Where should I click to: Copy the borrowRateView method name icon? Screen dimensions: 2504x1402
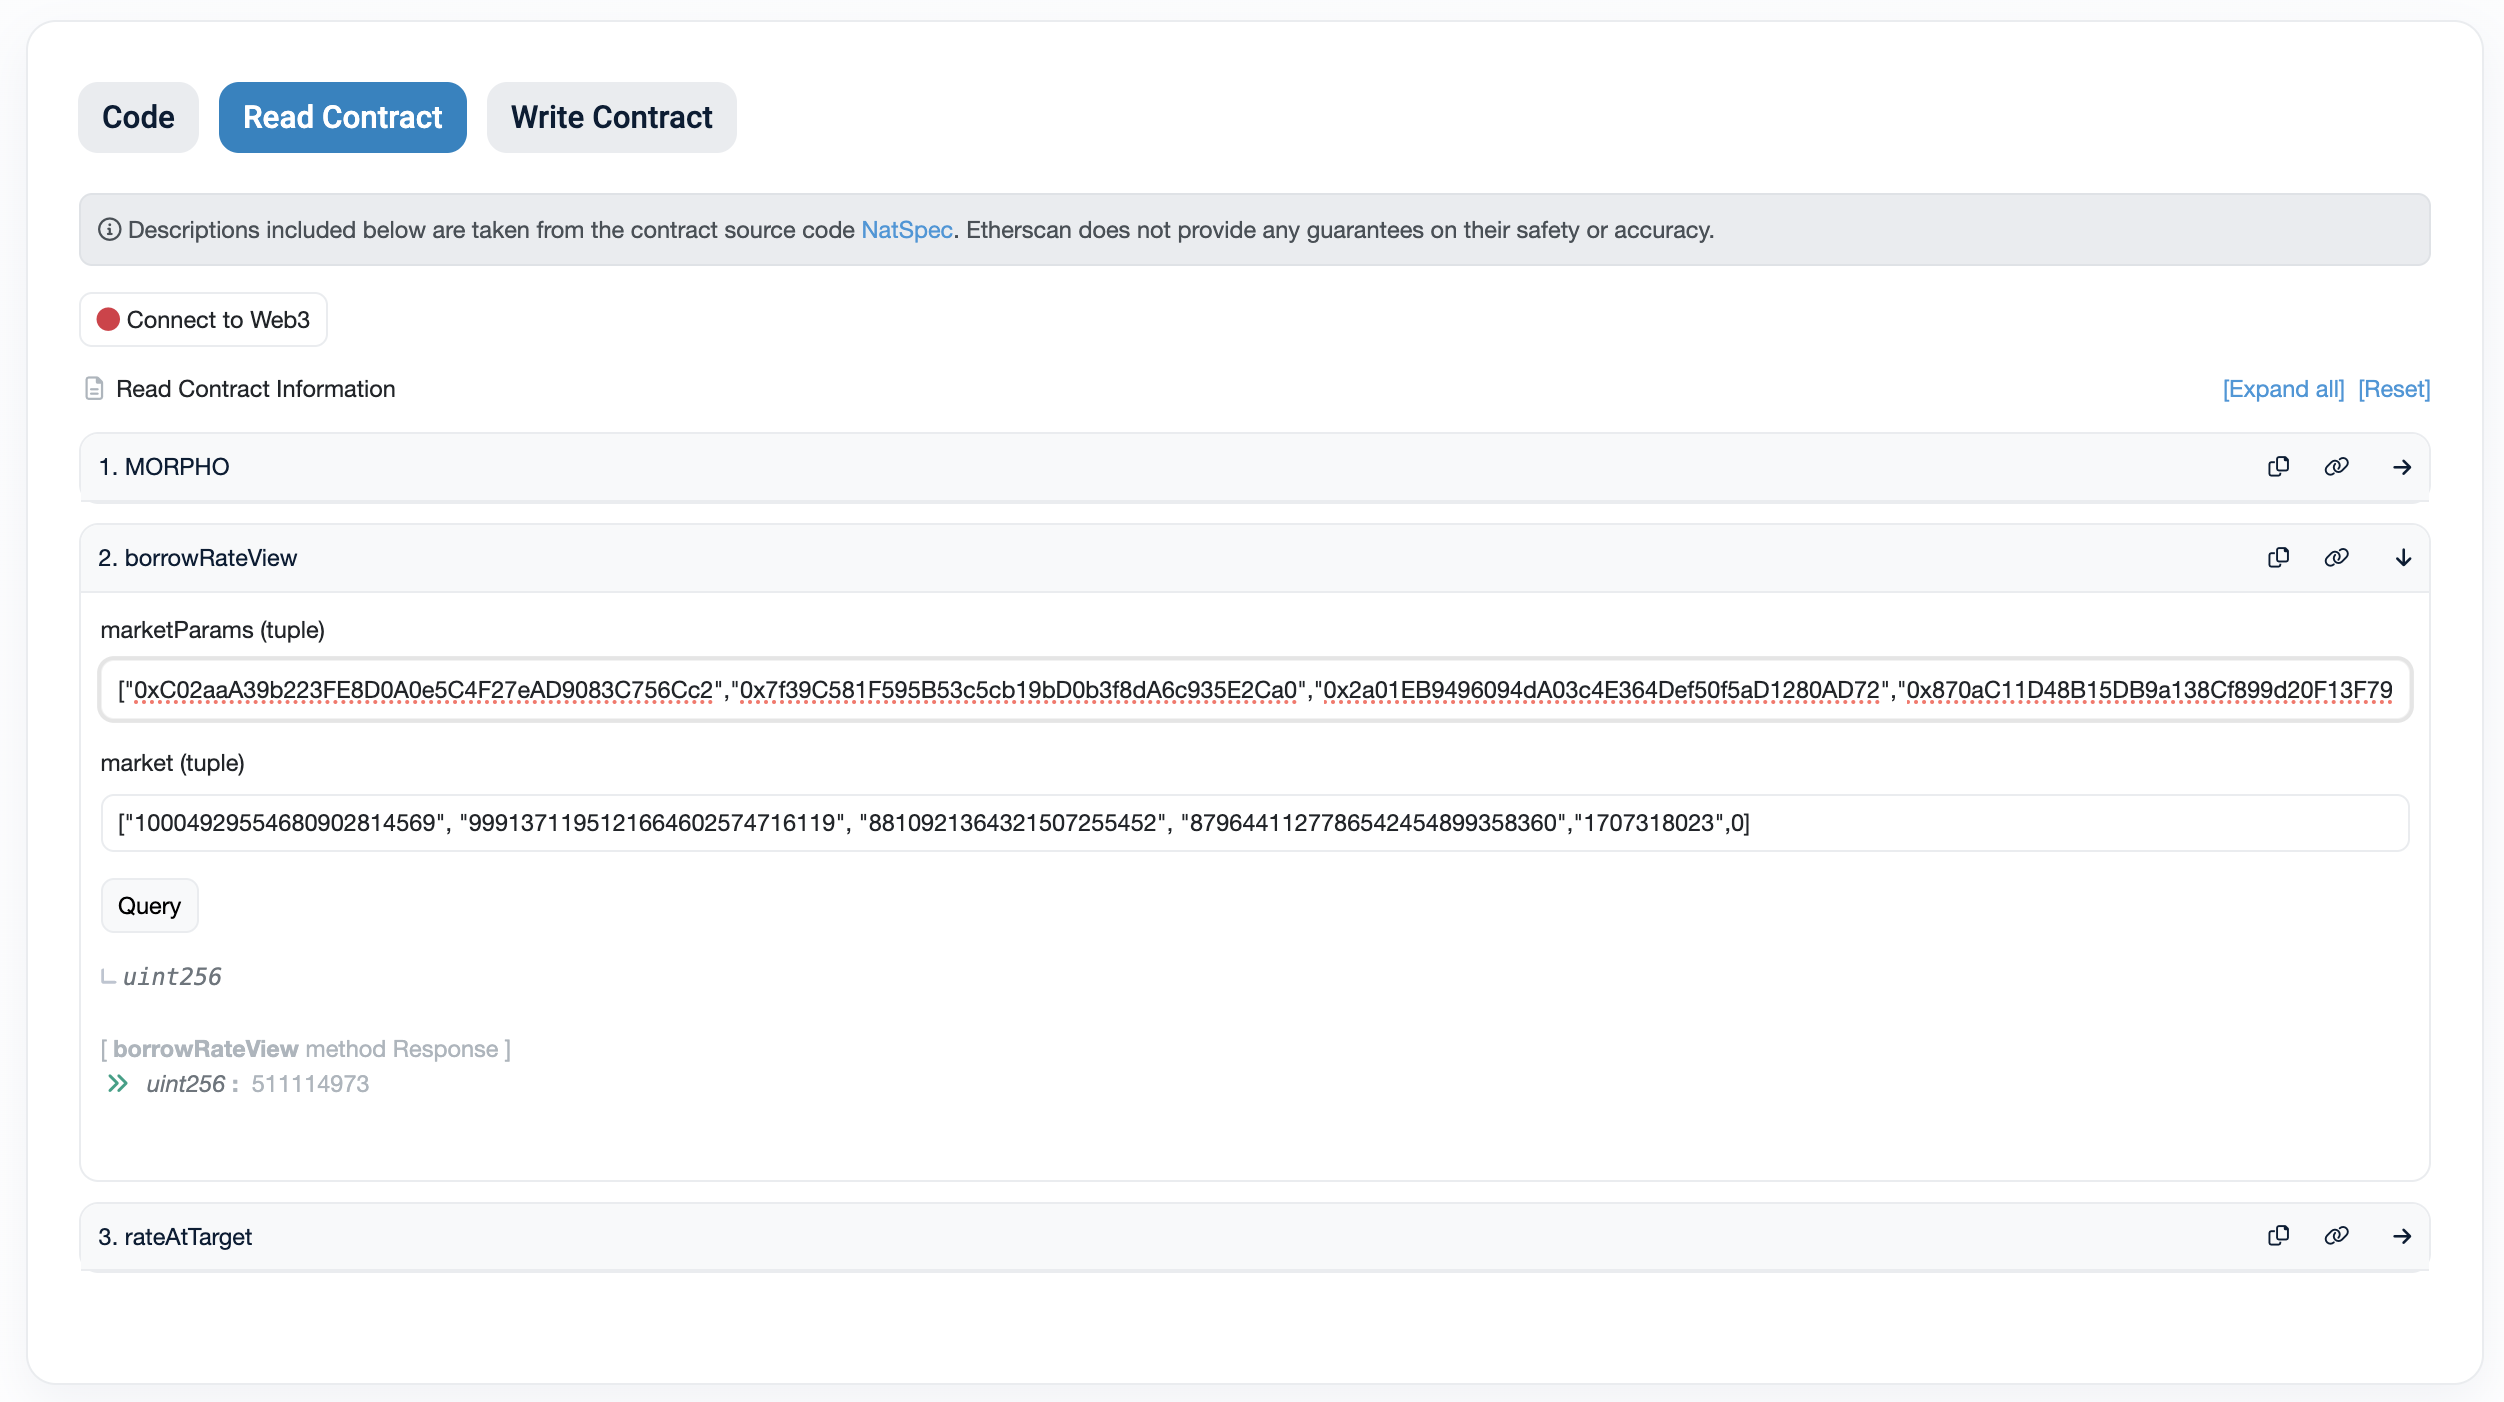pyautogui.click(x=2278, y=558)
